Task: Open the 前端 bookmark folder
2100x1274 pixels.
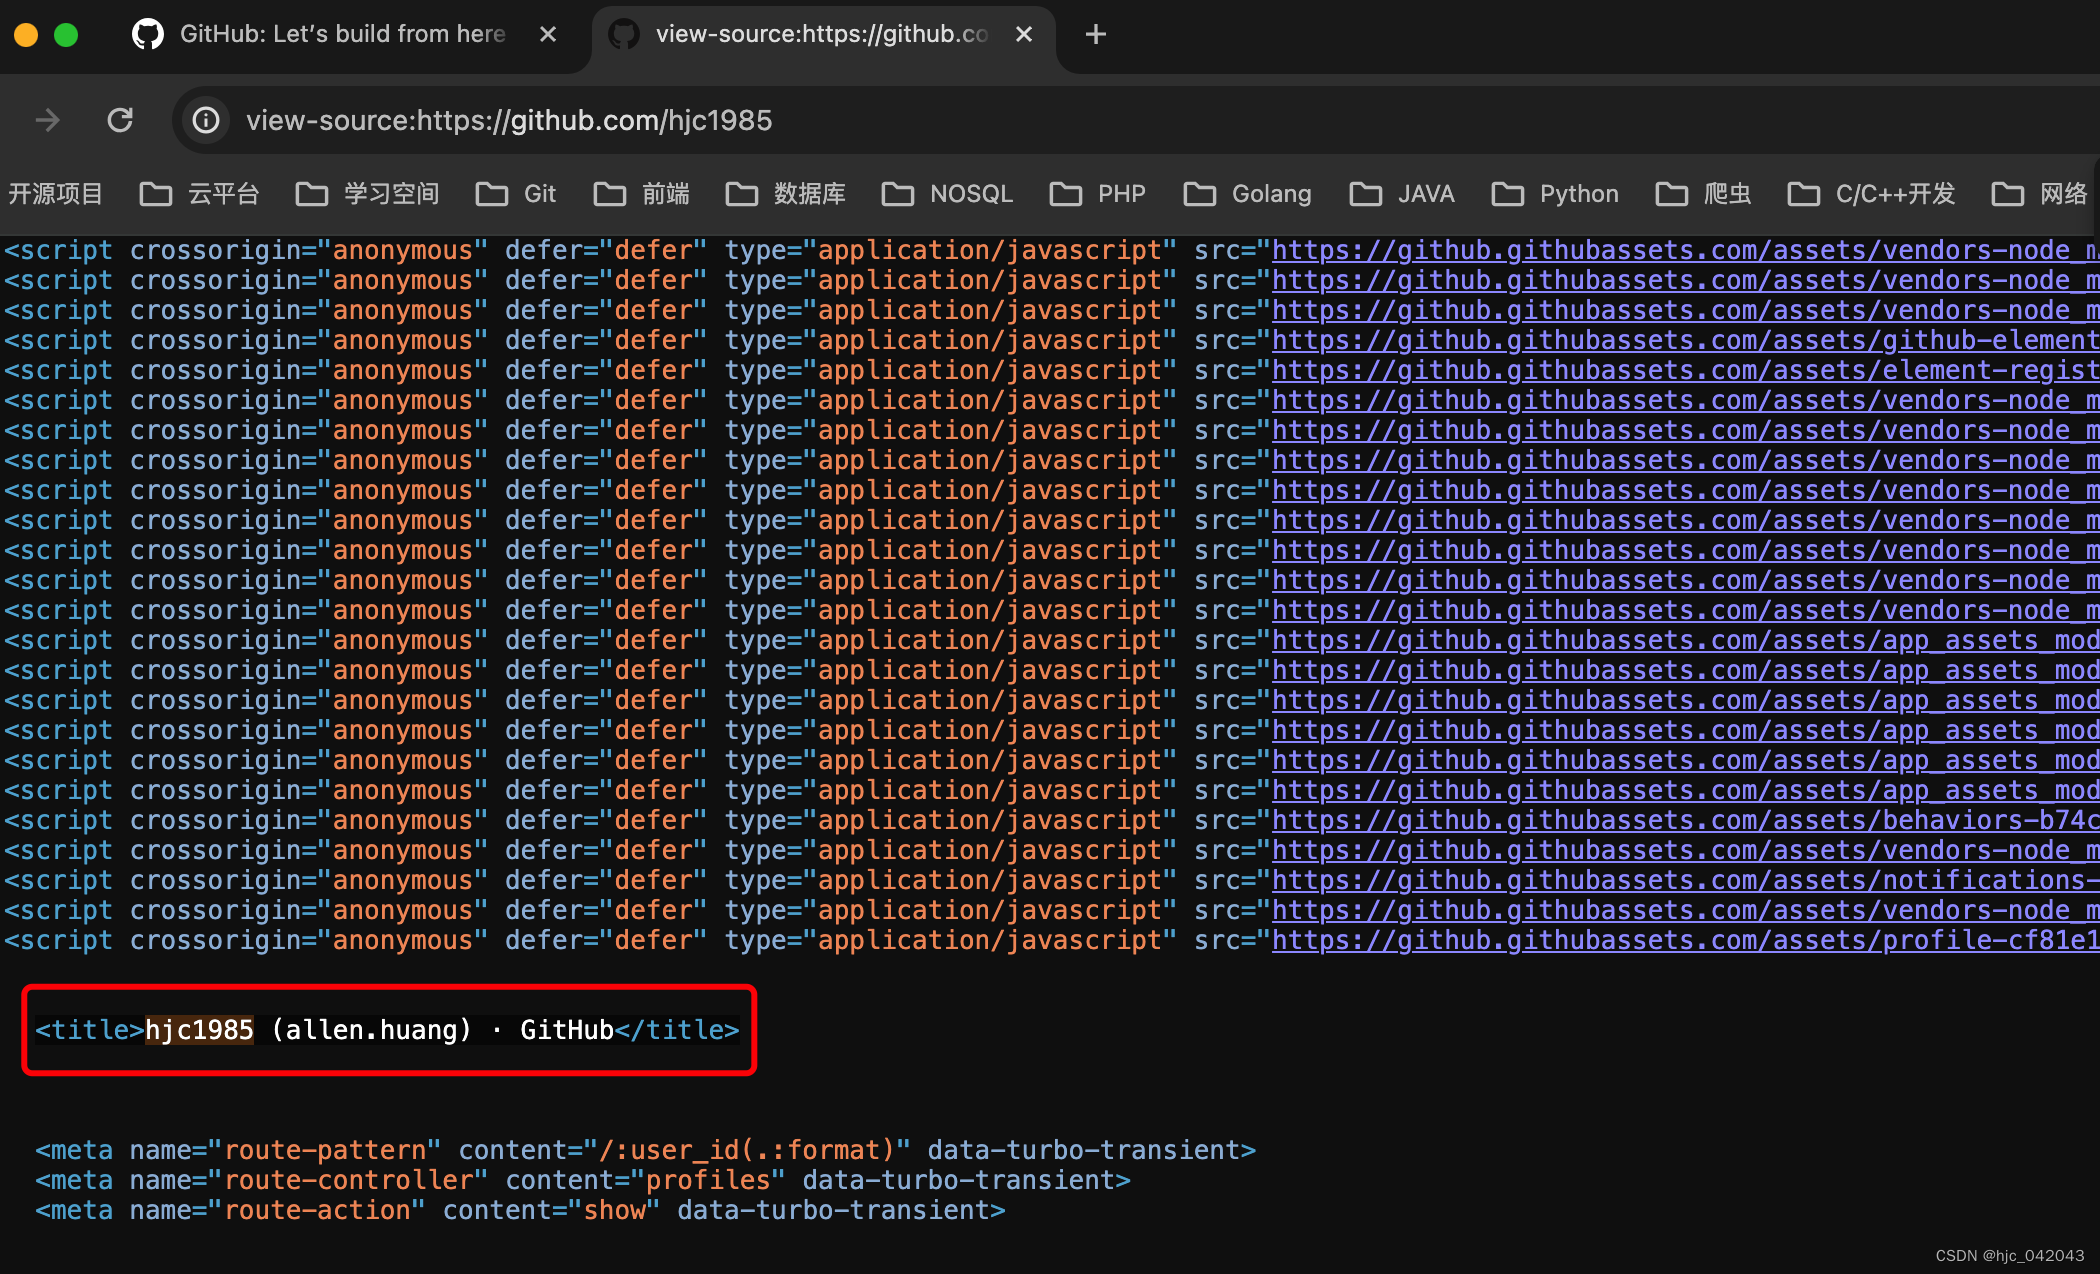Action: (x=642, y=194)
